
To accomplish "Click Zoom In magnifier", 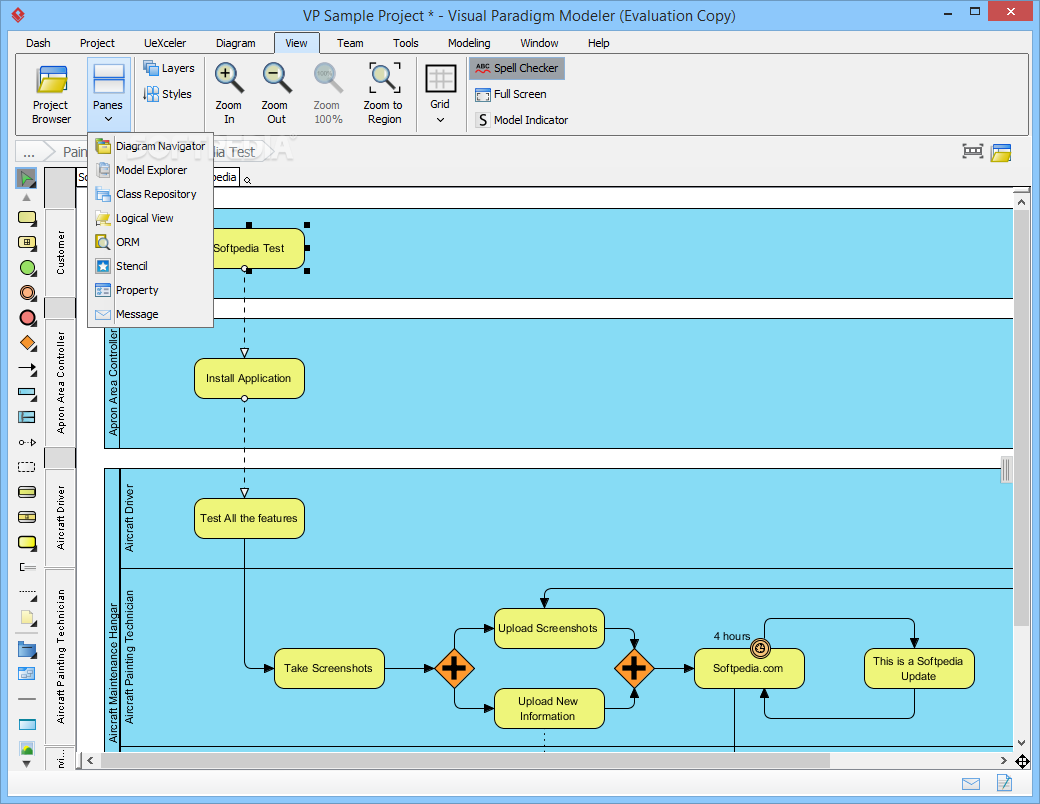I will [x=229, y=94].
